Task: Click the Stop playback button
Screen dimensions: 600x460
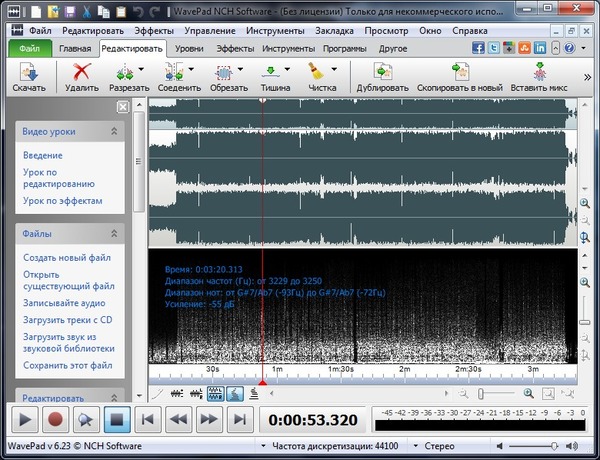Action: coord(117,420)
